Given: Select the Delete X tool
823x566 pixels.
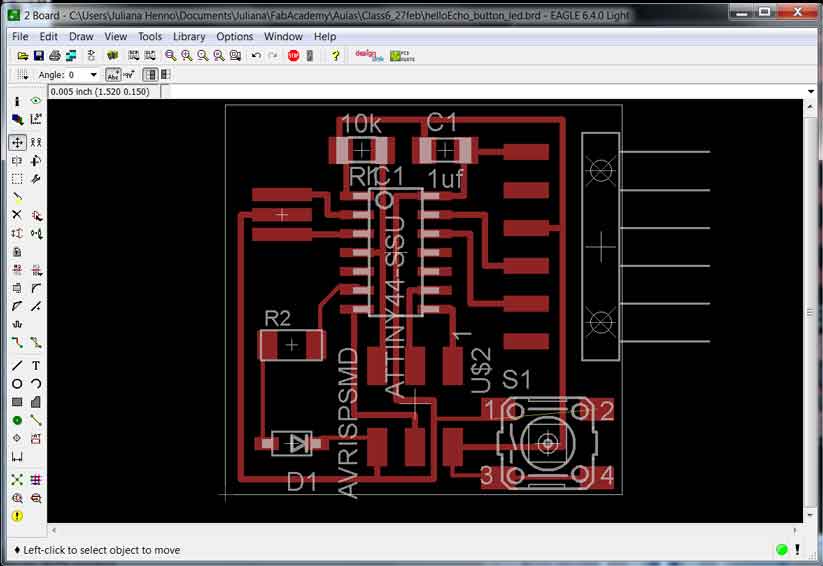Looking at the screenshot, I should [x=17, y=215].
